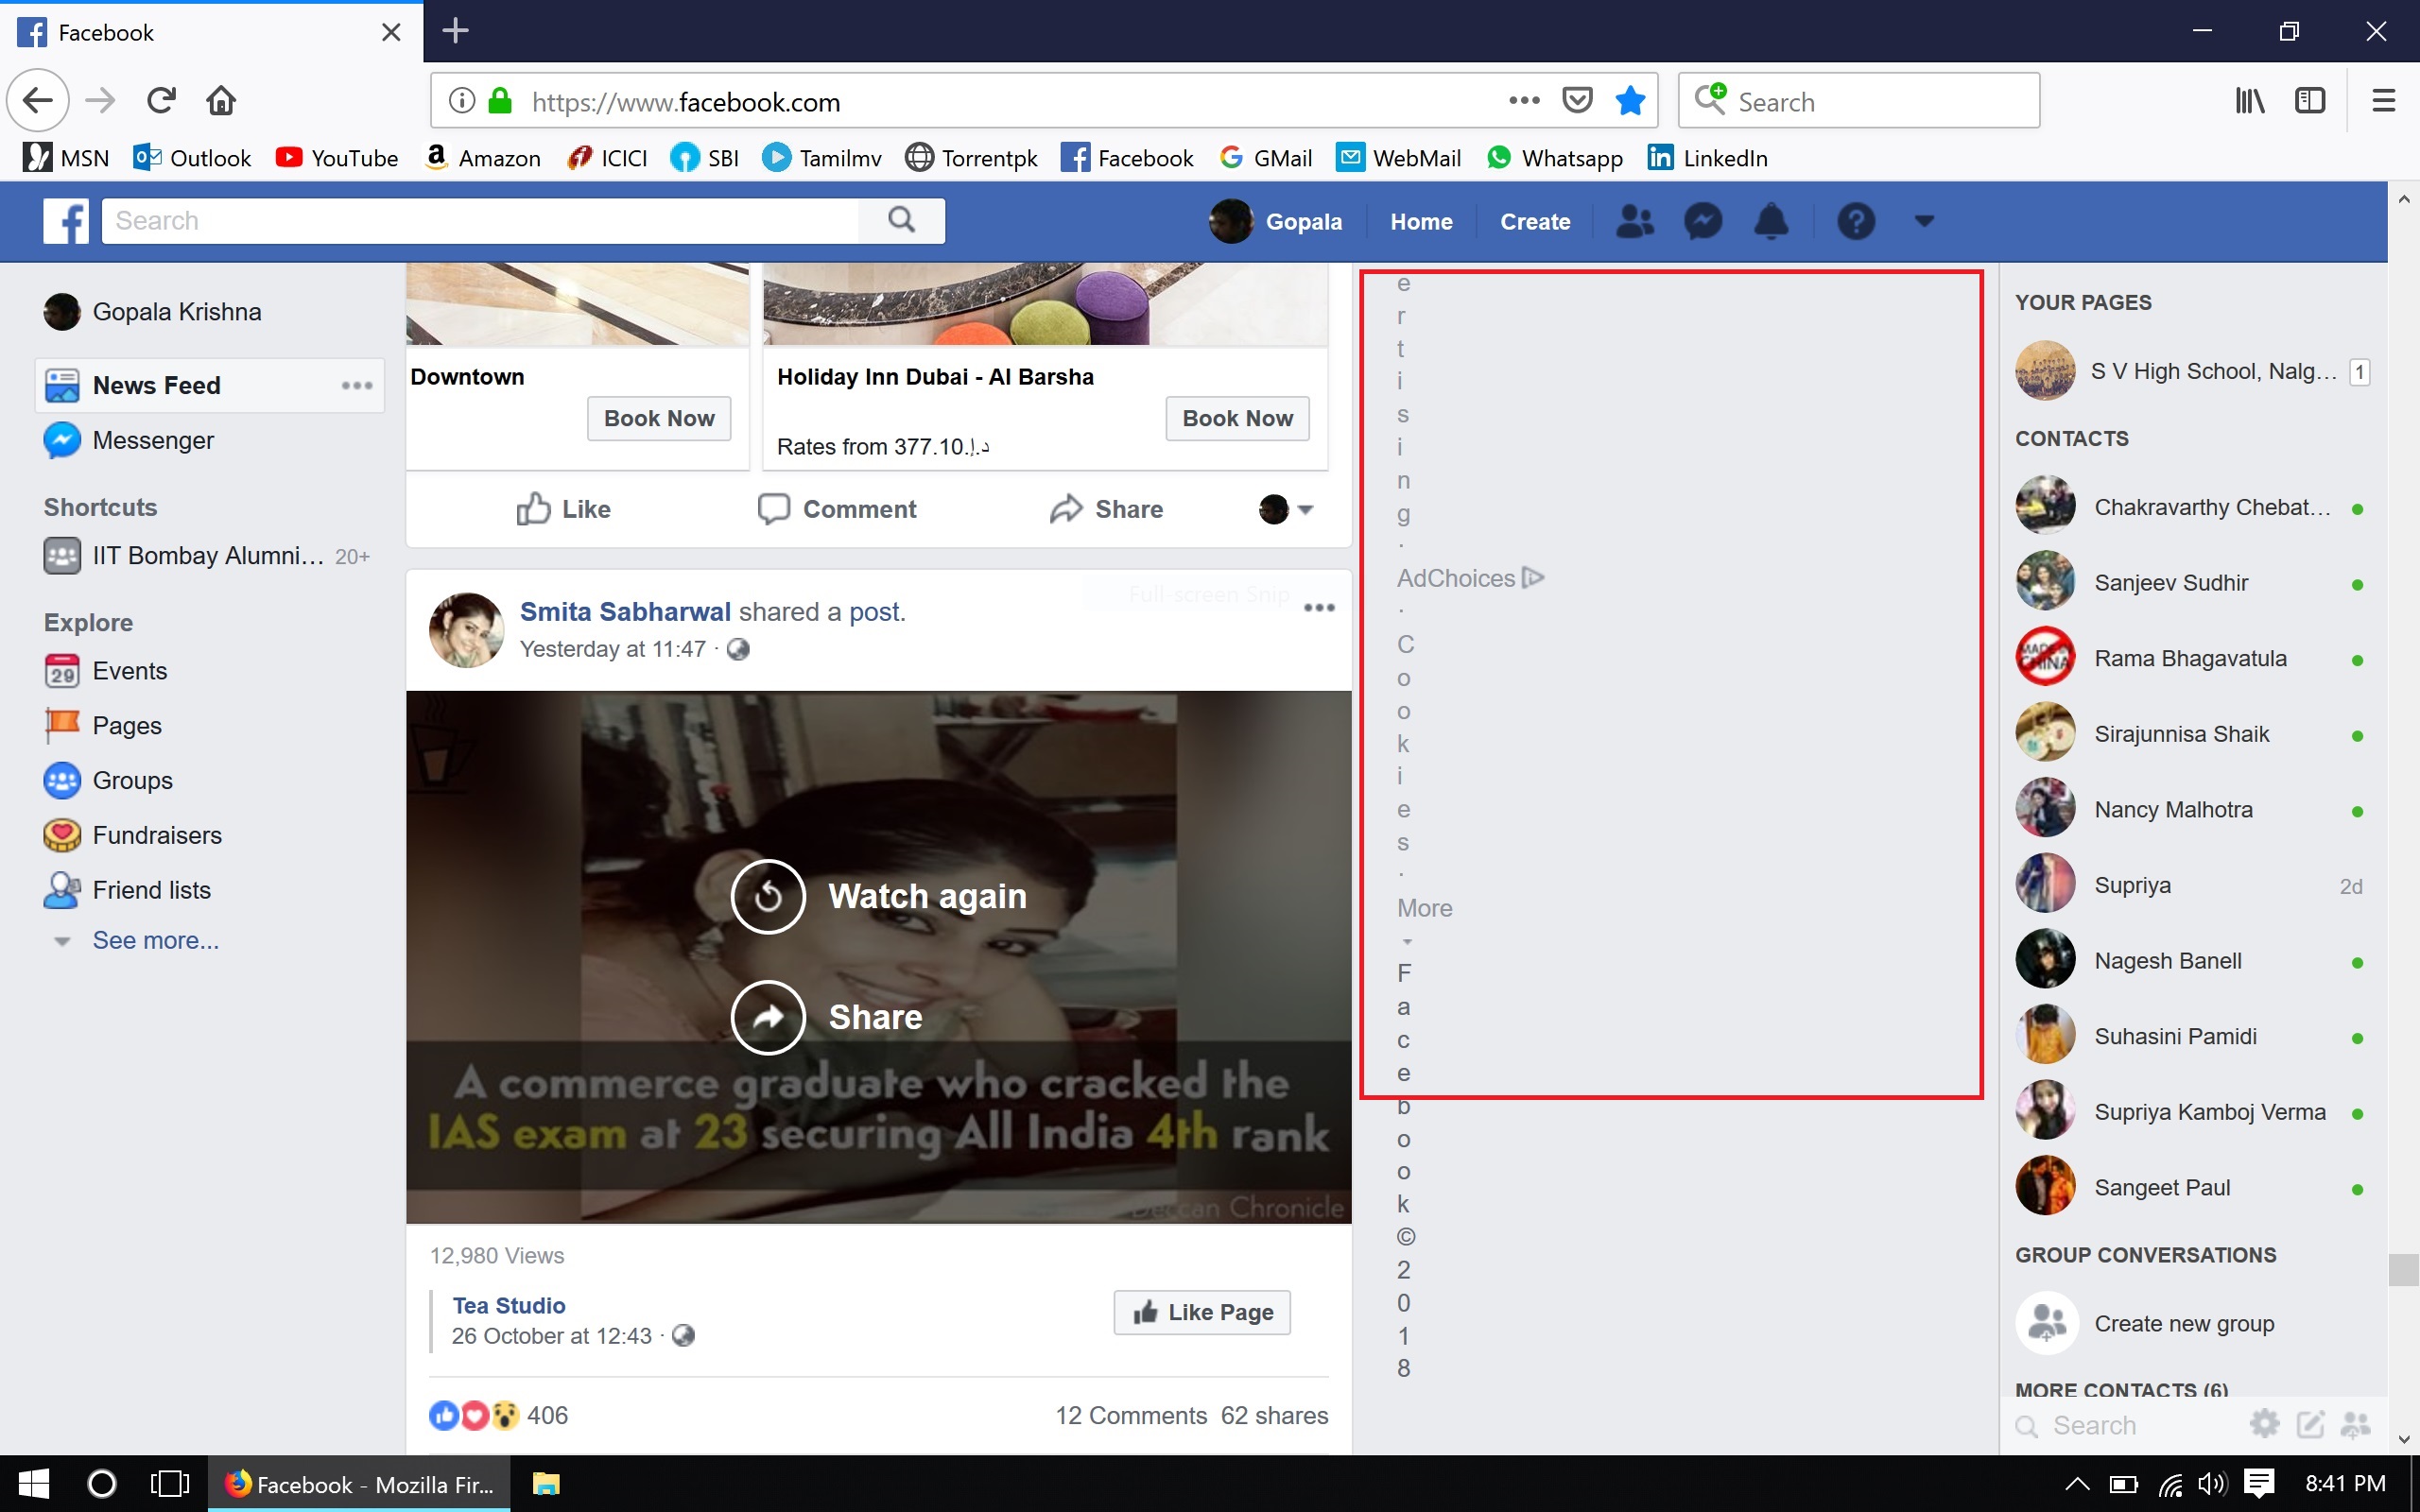Expand See more in the Explore section
Screen dimensions: 2420x1512
click(155, 940)
